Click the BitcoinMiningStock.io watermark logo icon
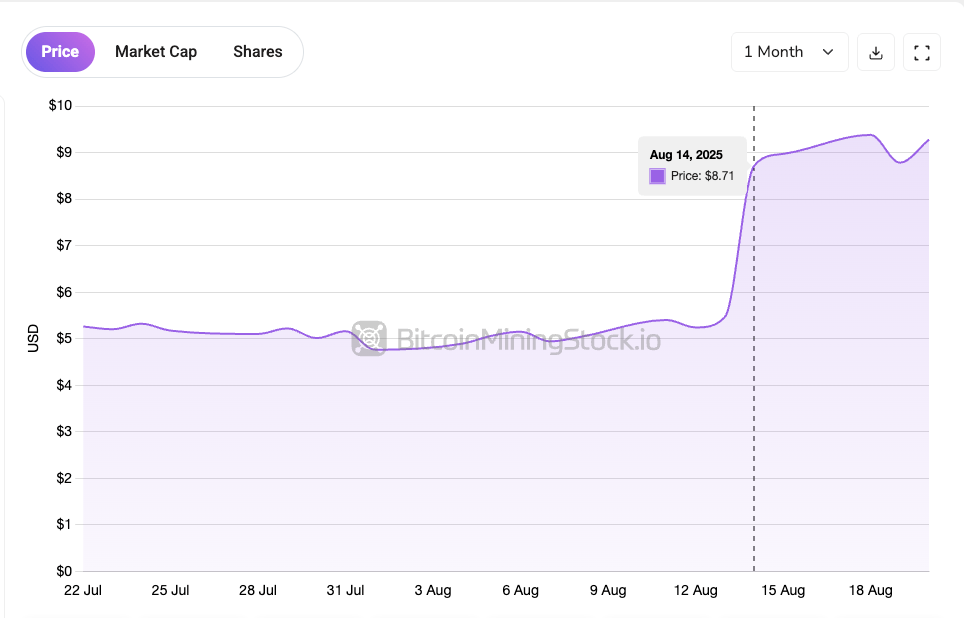Screen dimensions: 964x618 coord(369,339)
